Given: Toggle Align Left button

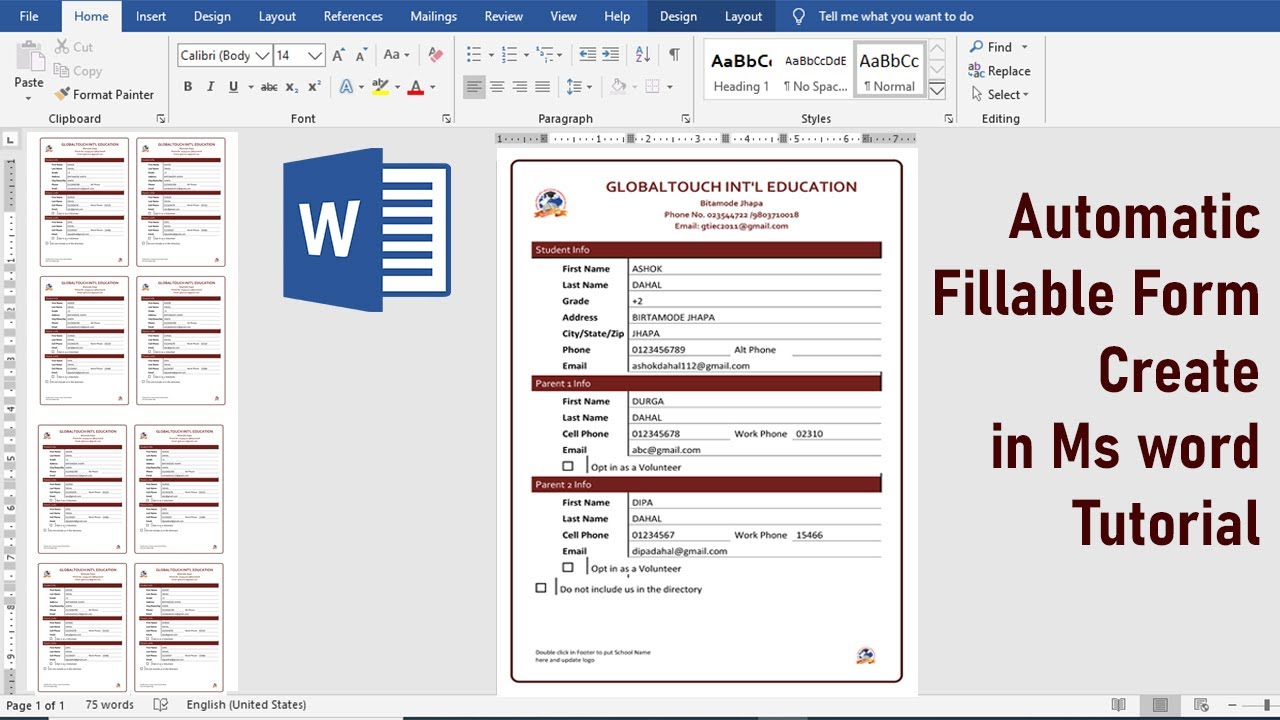Looking at the screenshot, I should (474, 87).
